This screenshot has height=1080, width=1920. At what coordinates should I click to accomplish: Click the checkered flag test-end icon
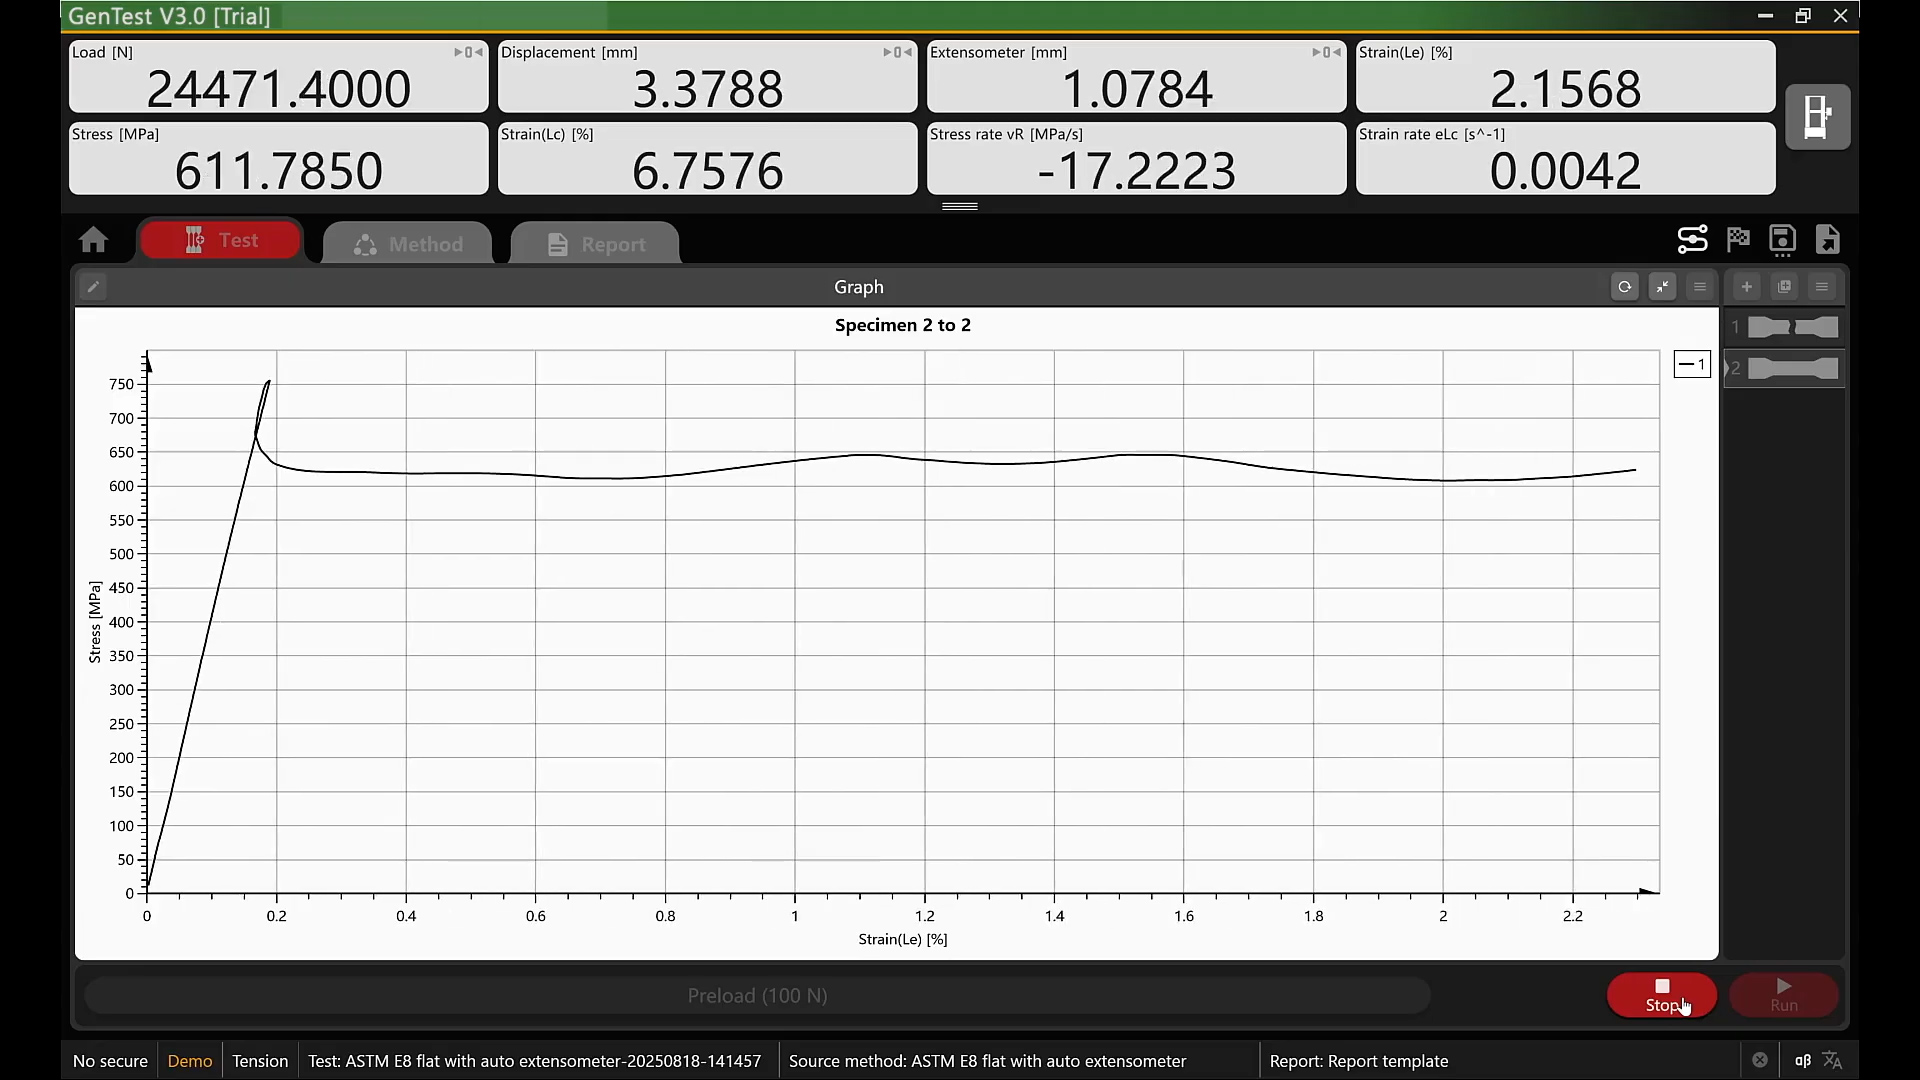(1738, 239)
